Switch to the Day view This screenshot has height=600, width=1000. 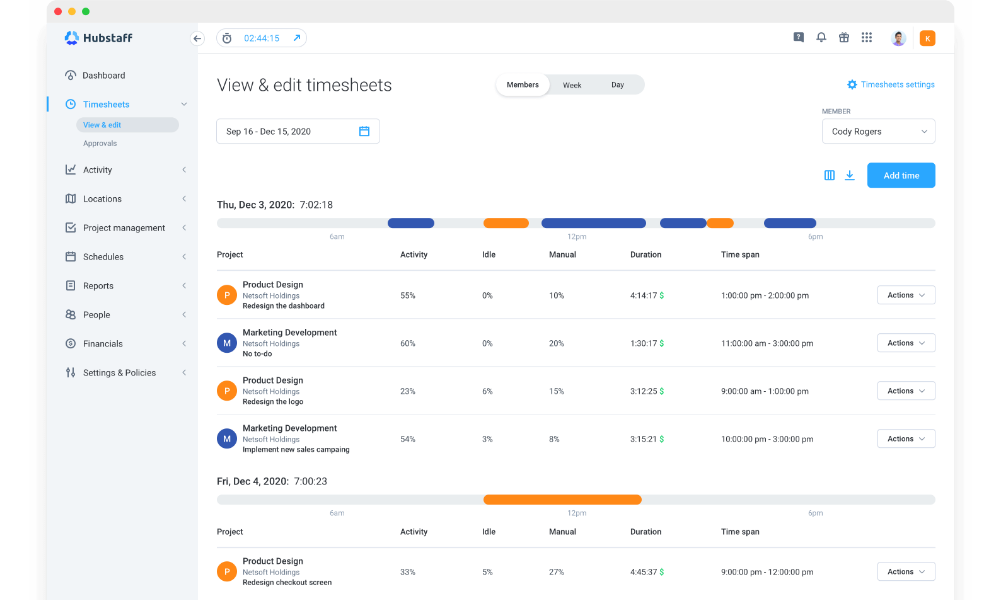click(x=617, y=85)
